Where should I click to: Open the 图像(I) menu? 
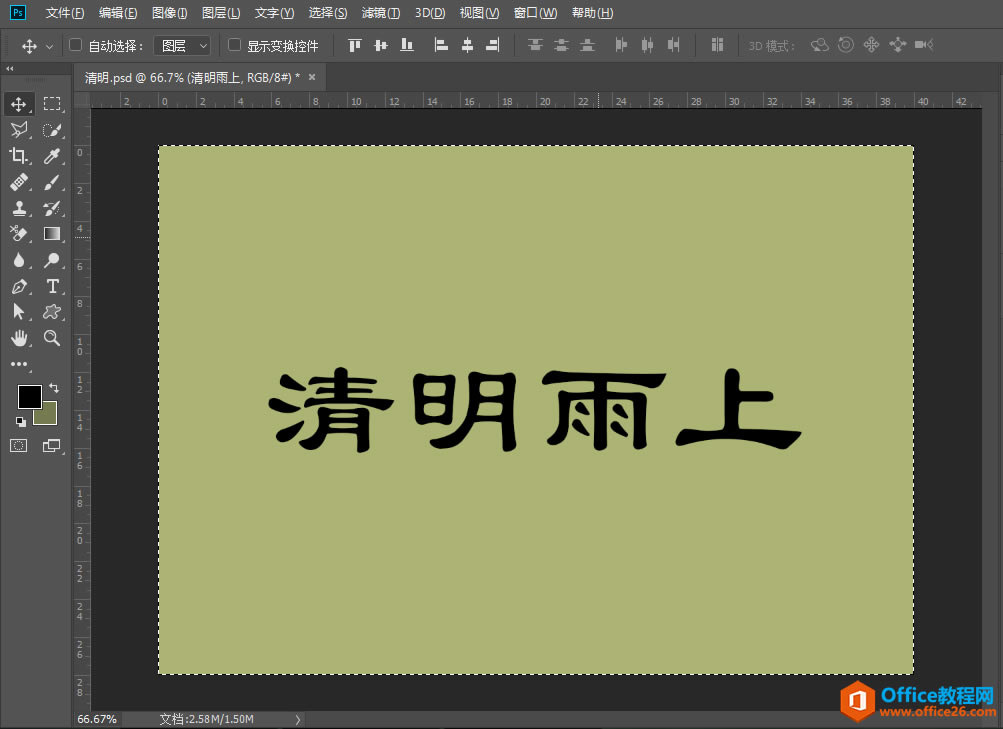click(x=170, y=13)
